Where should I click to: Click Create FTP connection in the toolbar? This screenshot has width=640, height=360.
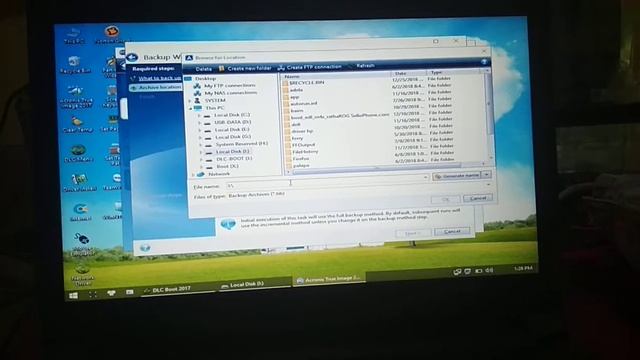click(x=310, y=67)
